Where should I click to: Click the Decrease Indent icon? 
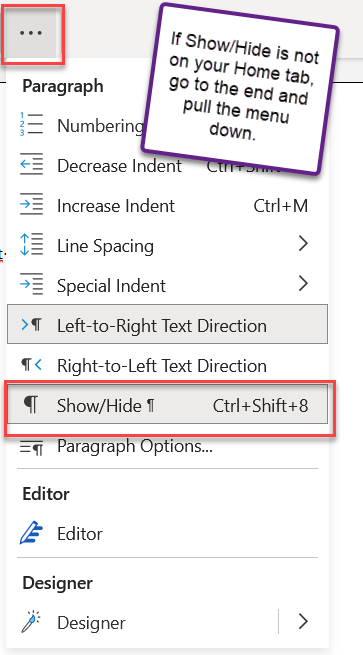[x=31, y=164]
